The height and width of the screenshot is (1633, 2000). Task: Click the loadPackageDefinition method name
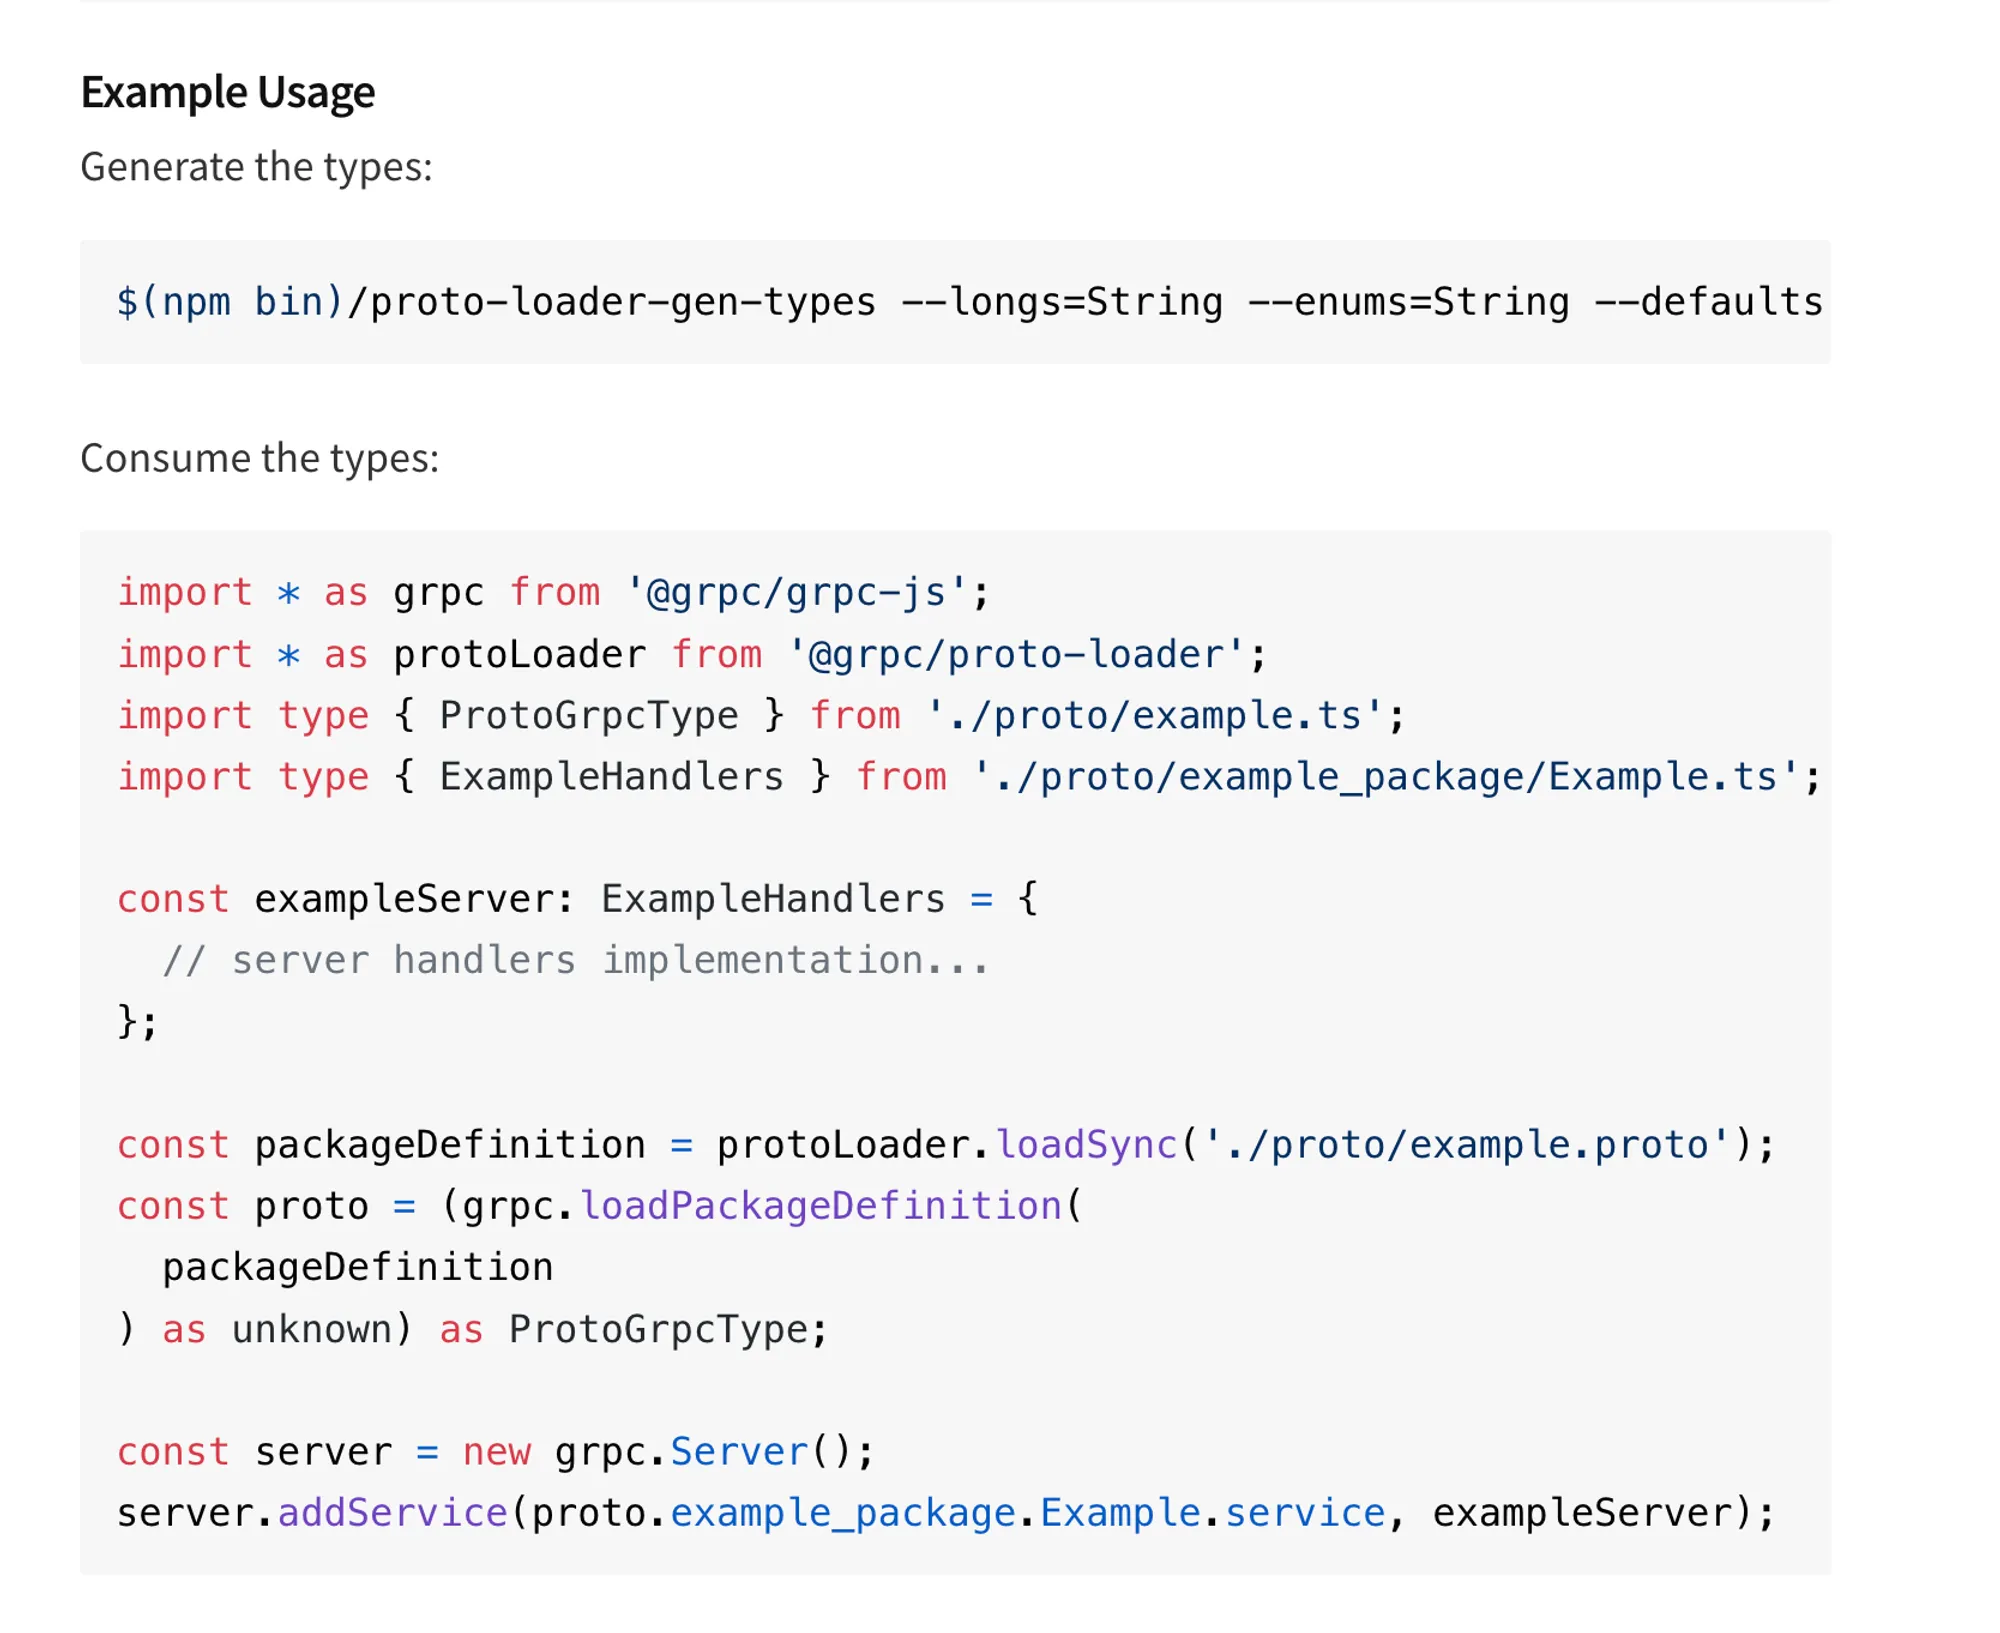point(820,1206)
